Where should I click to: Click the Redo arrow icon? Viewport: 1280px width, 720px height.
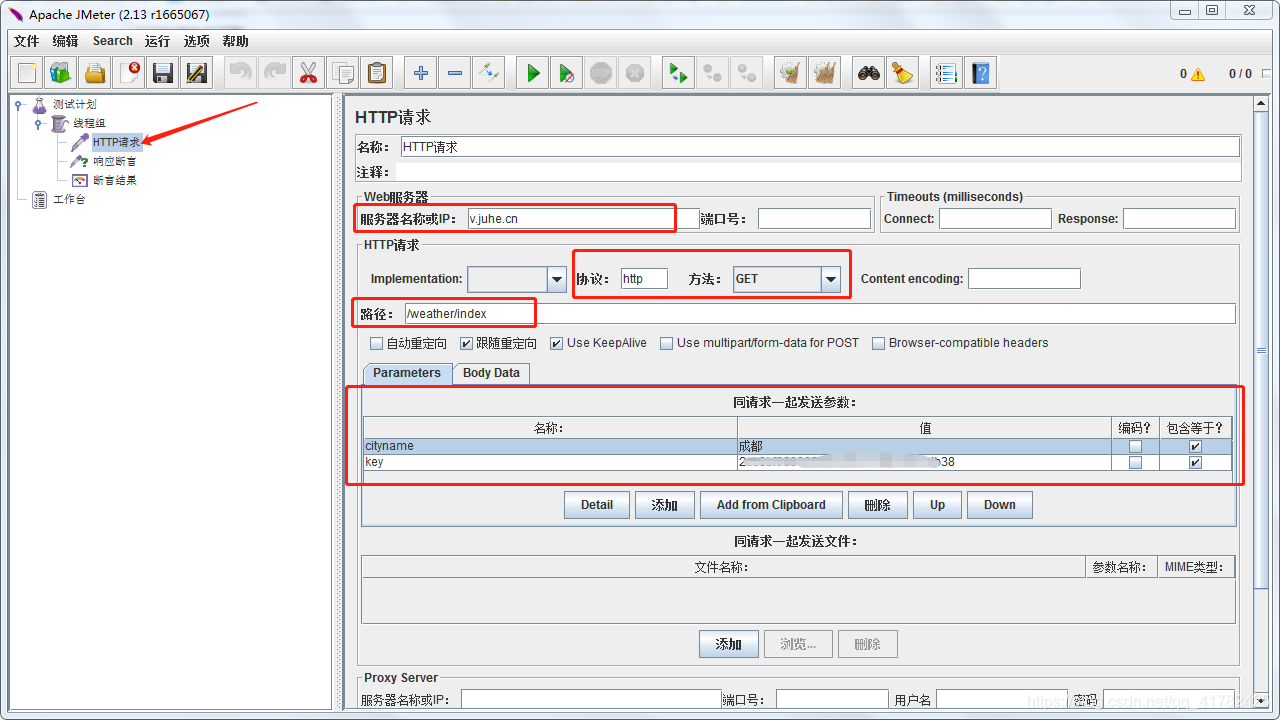coord(275,73)
